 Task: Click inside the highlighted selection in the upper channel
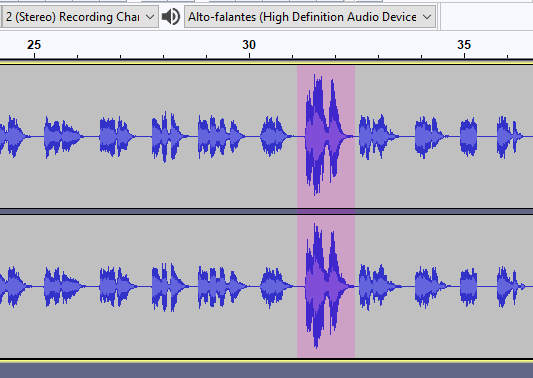pos(326,137)
